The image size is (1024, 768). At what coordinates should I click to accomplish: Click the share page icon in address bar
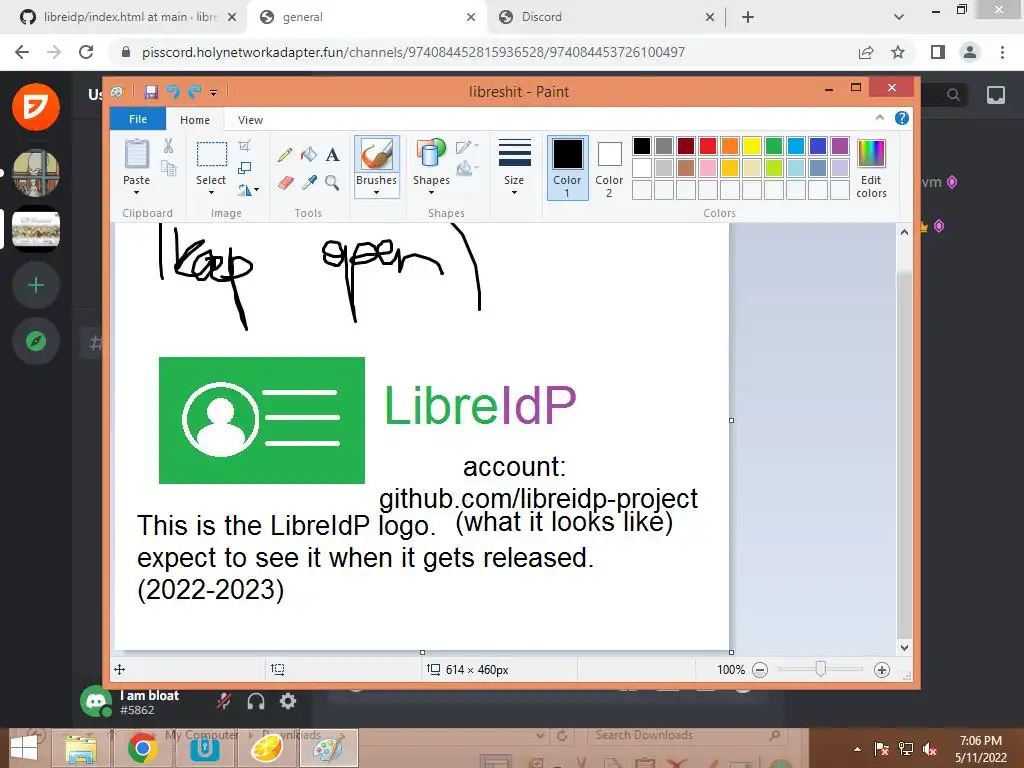[866, 52]
